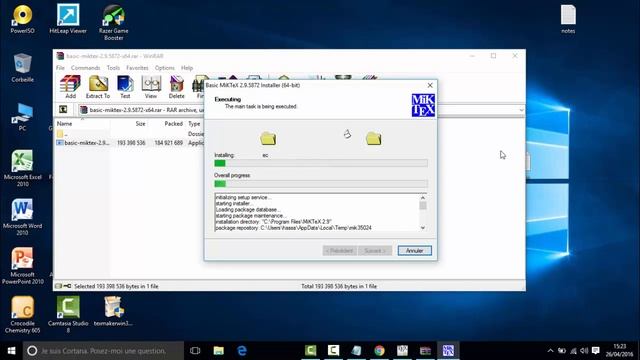Sort WinRAR list by the Name column
Screen dimensions: 640x360
82,123
